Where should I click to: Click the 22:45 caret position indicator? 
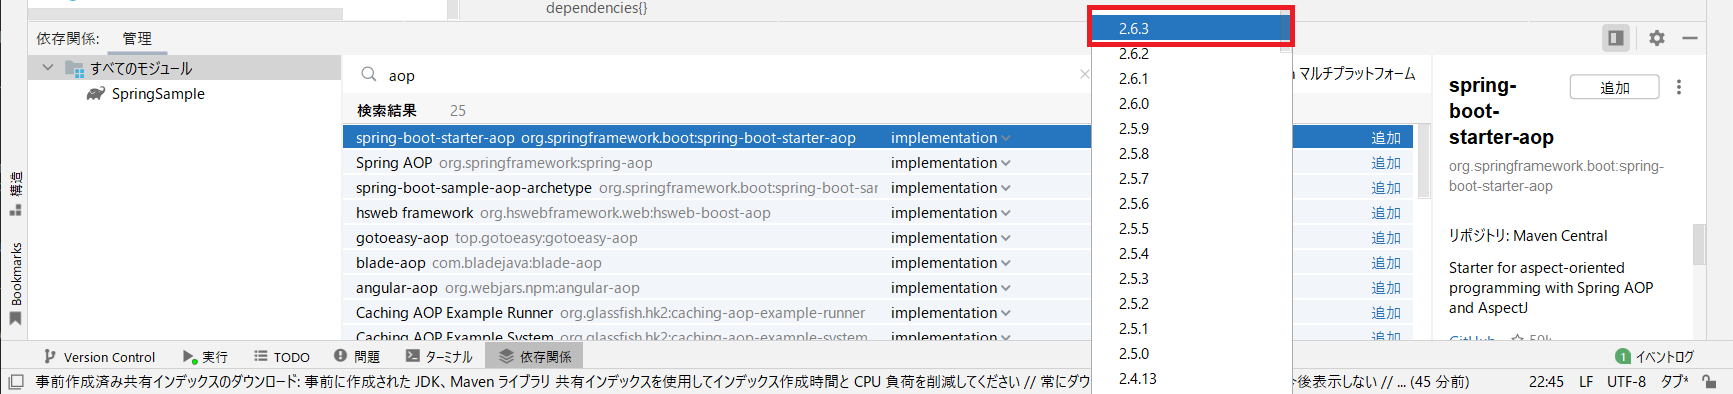click(x=1546, y=382)
